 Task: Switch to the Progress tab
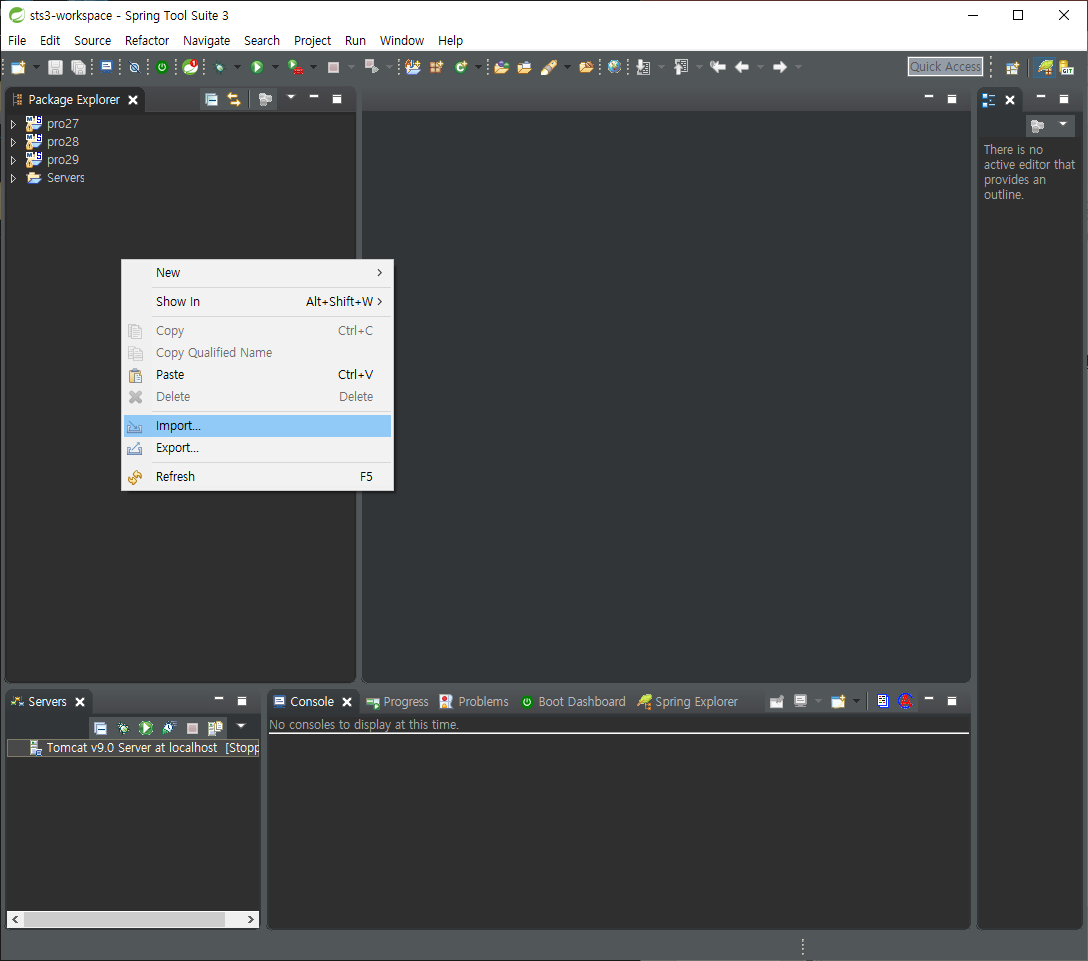click(x=398, y=702)
